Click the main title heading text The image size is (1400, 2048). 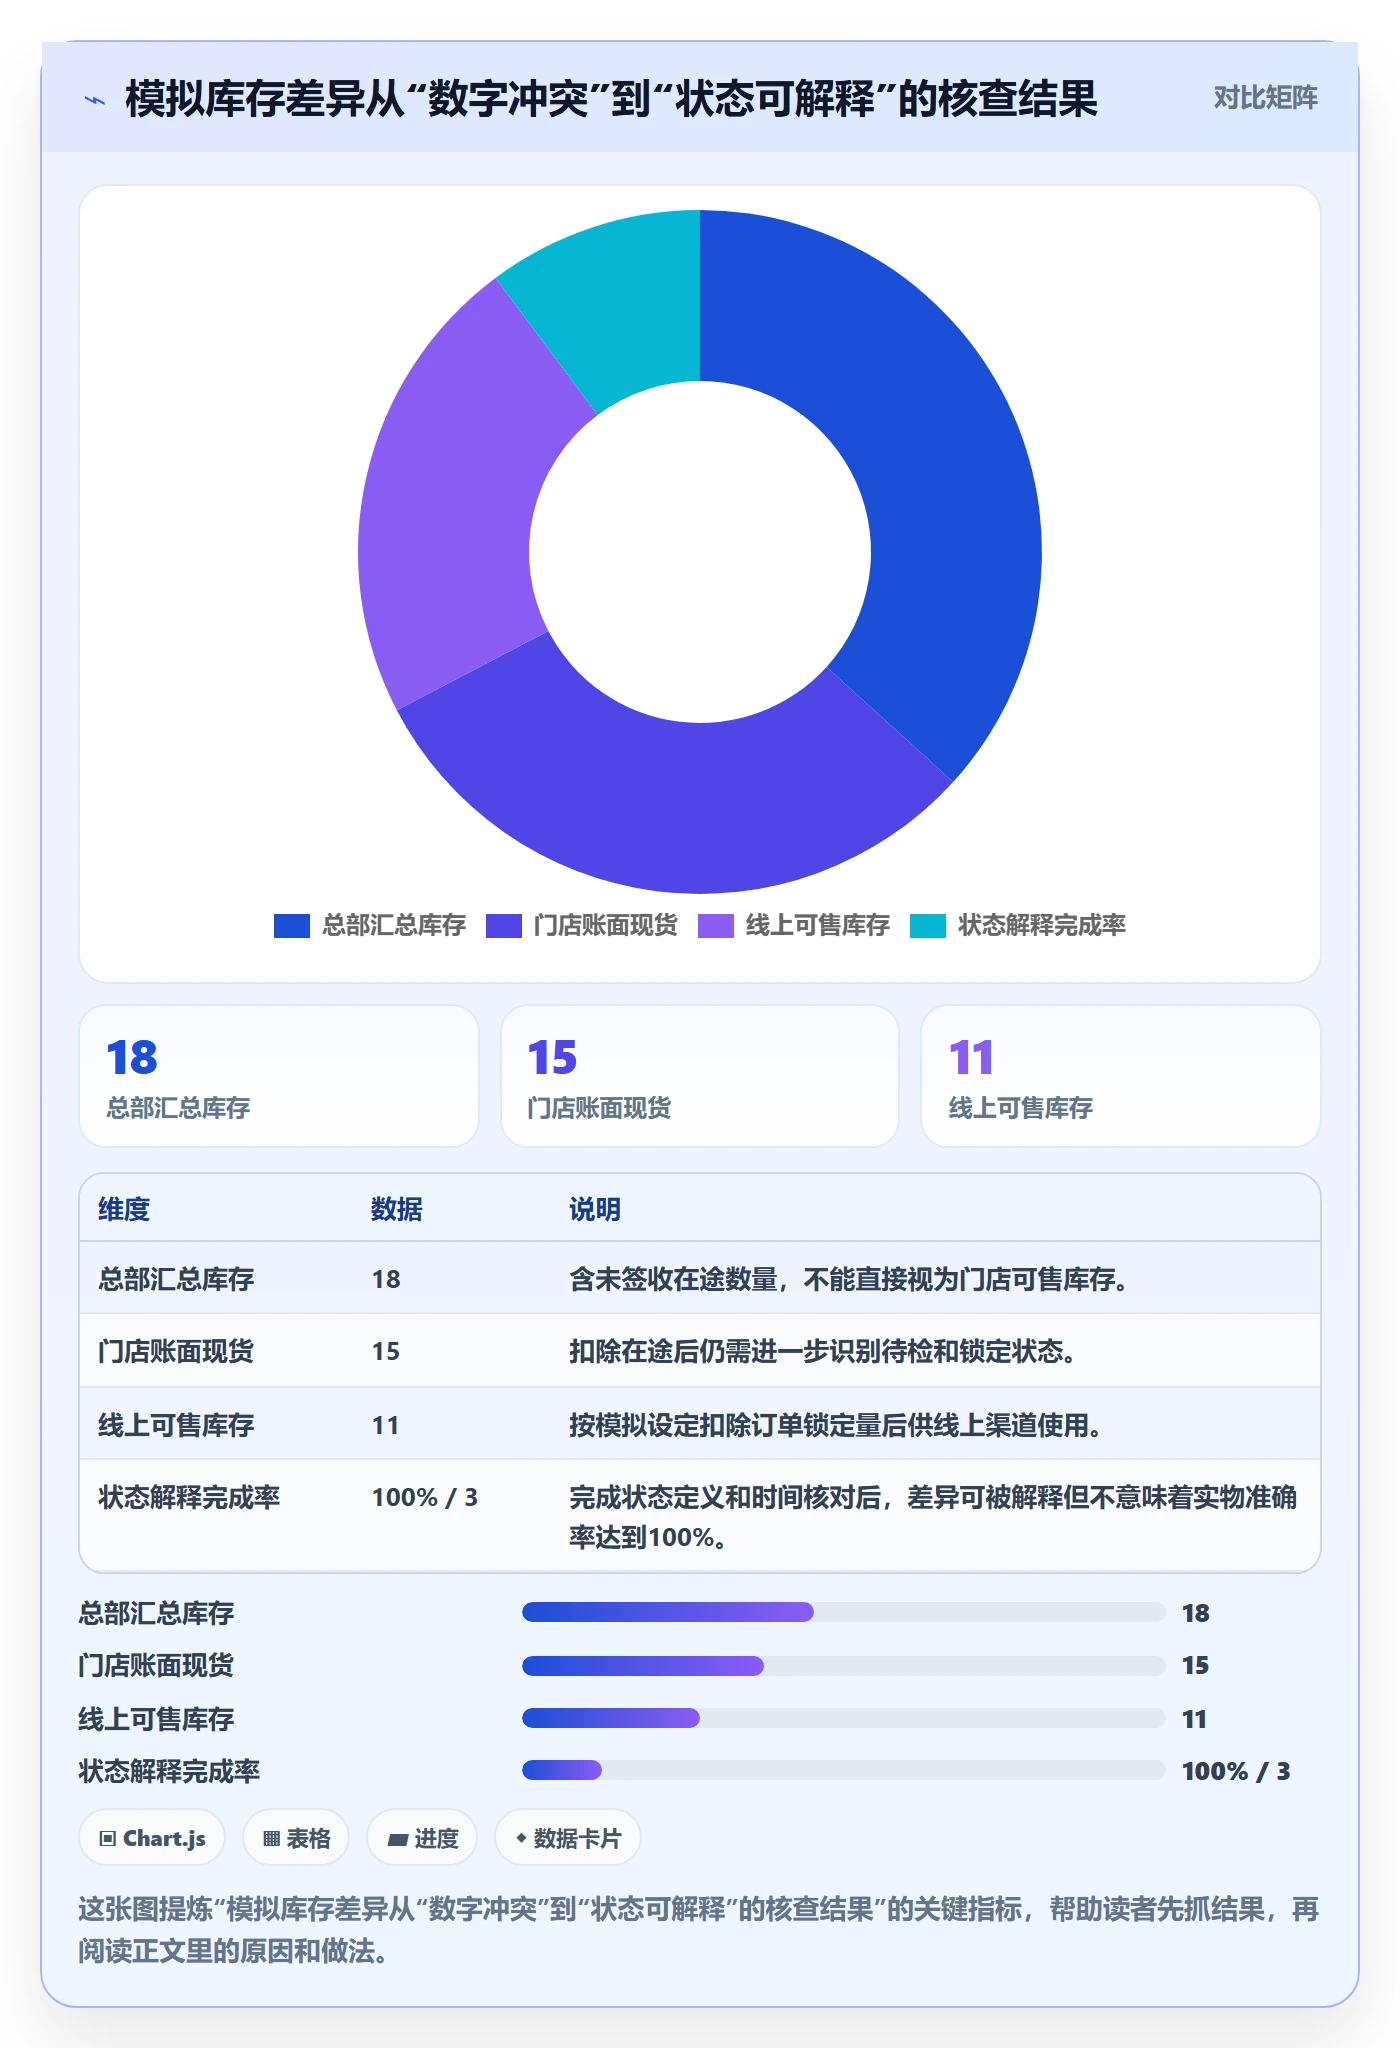pyautogui.click(x=611, y=99)
